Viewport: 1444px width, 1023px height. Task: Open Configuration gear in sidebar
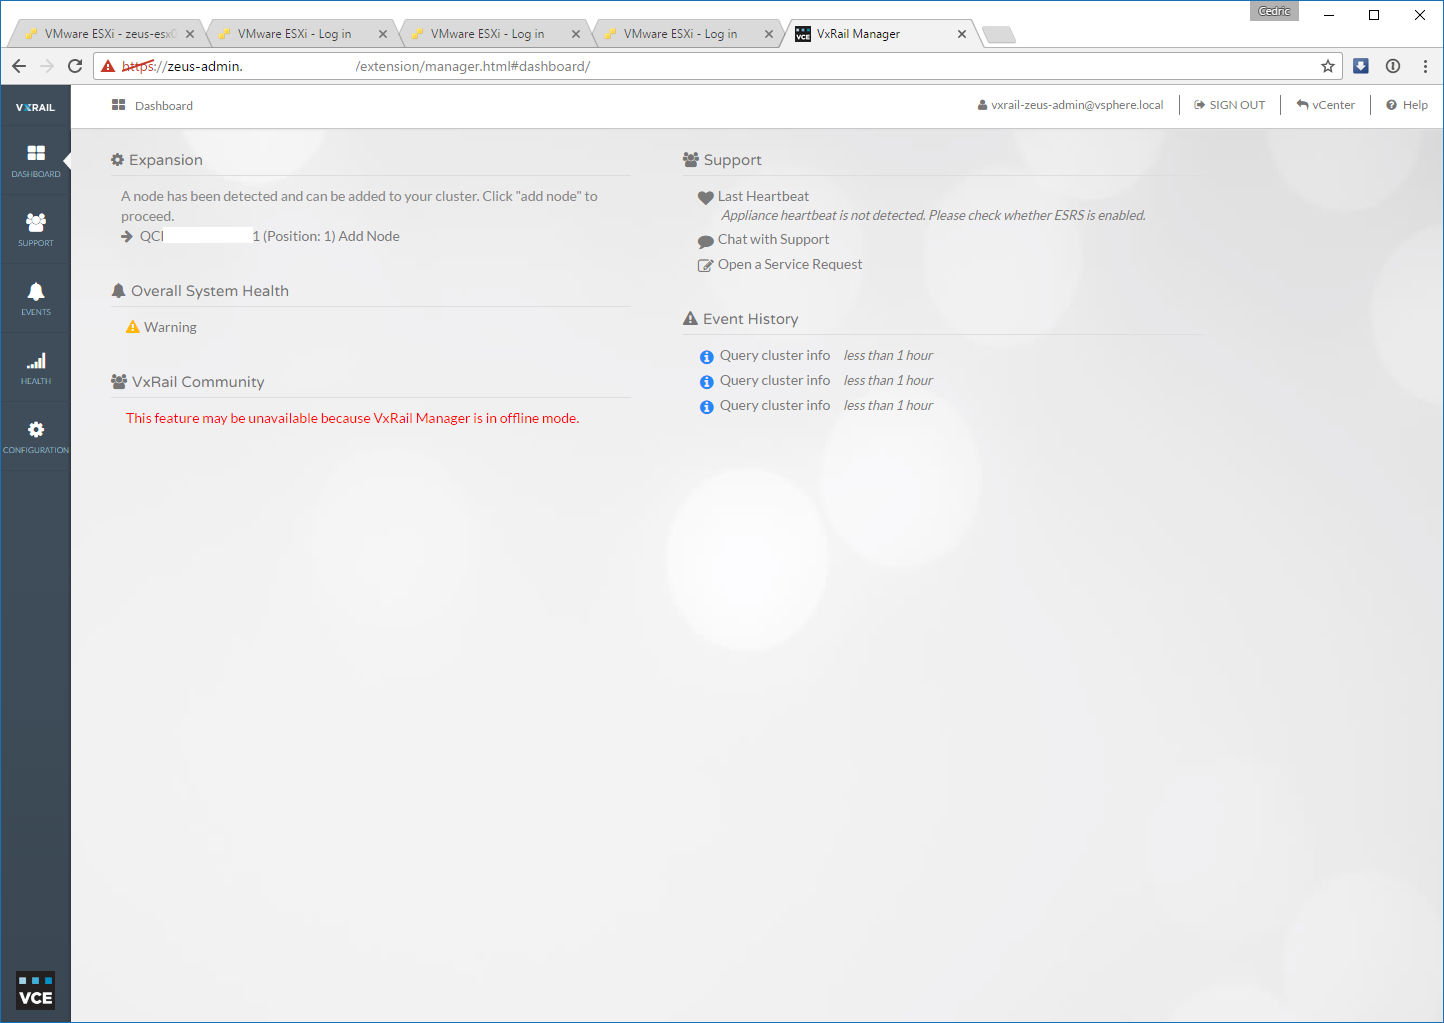pyautogui.click(x=36, y=436)
